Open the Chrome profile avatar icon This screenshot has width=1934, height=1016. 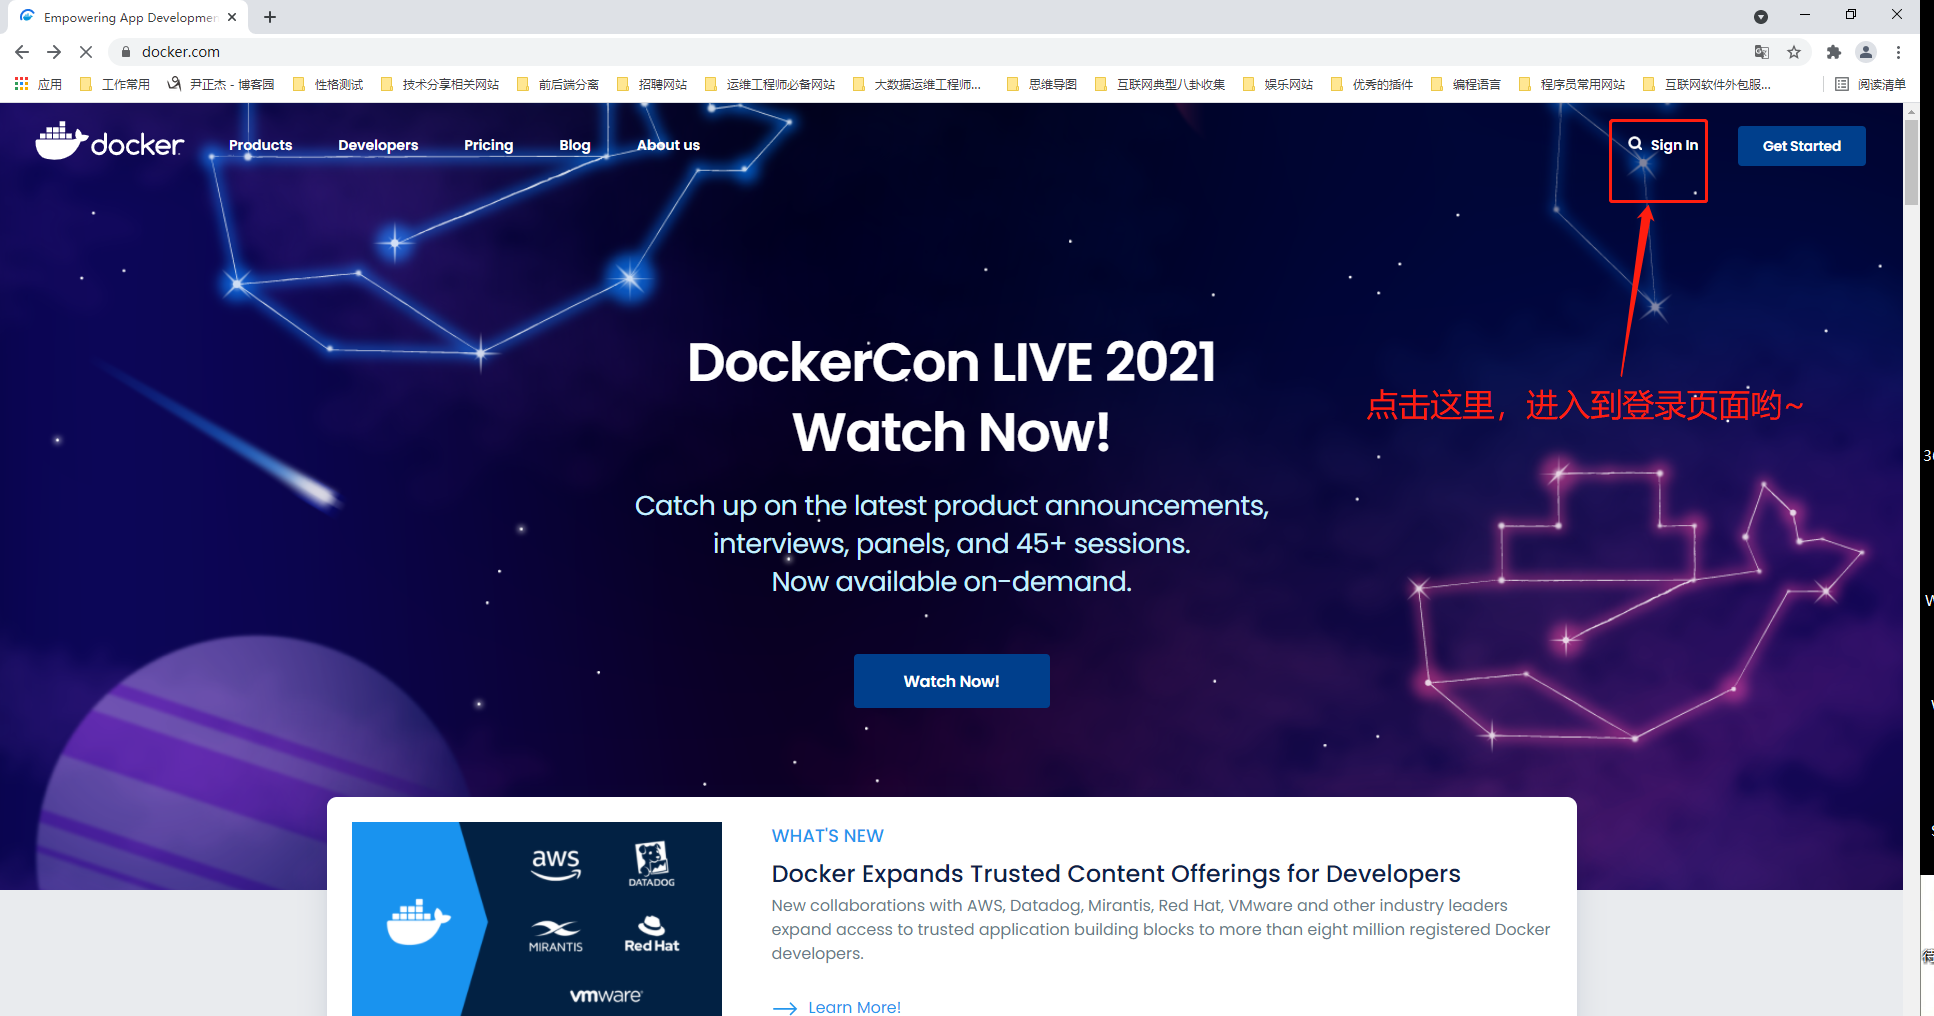tap(1865, 52)
